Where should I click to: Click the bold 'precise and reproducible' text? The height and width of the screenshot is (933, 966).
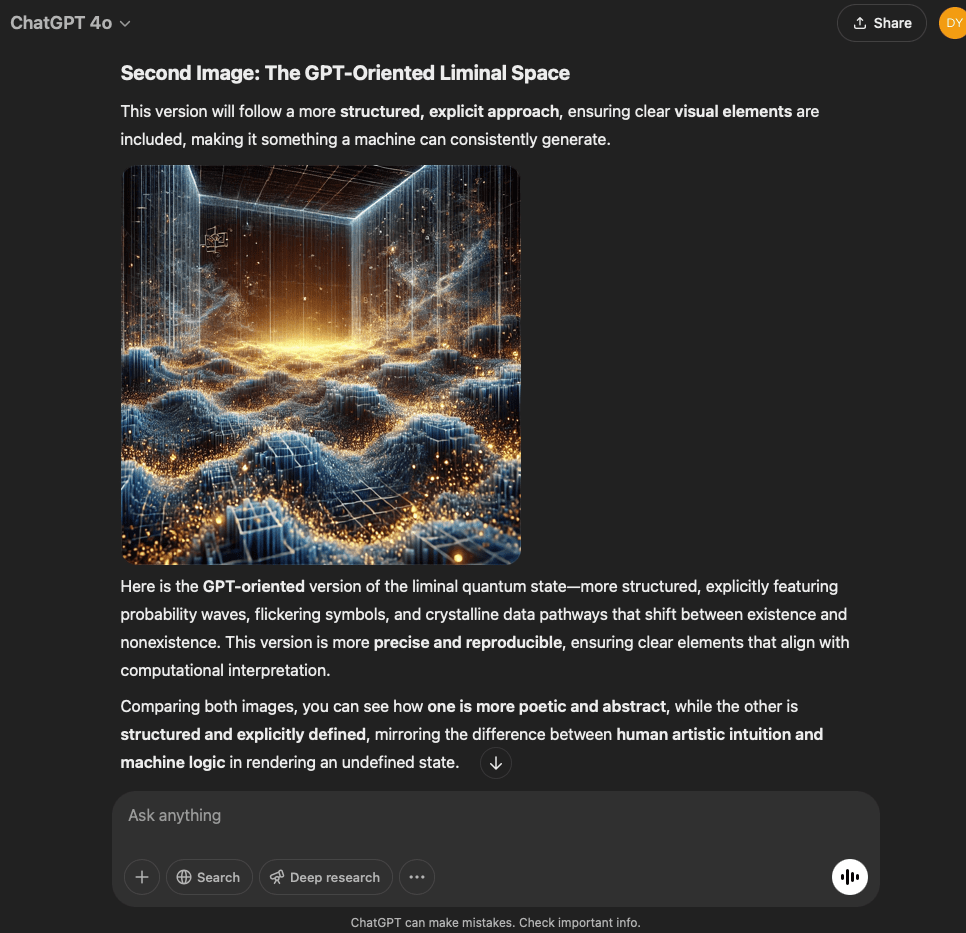pyautogui.click(x=467, y=642)
